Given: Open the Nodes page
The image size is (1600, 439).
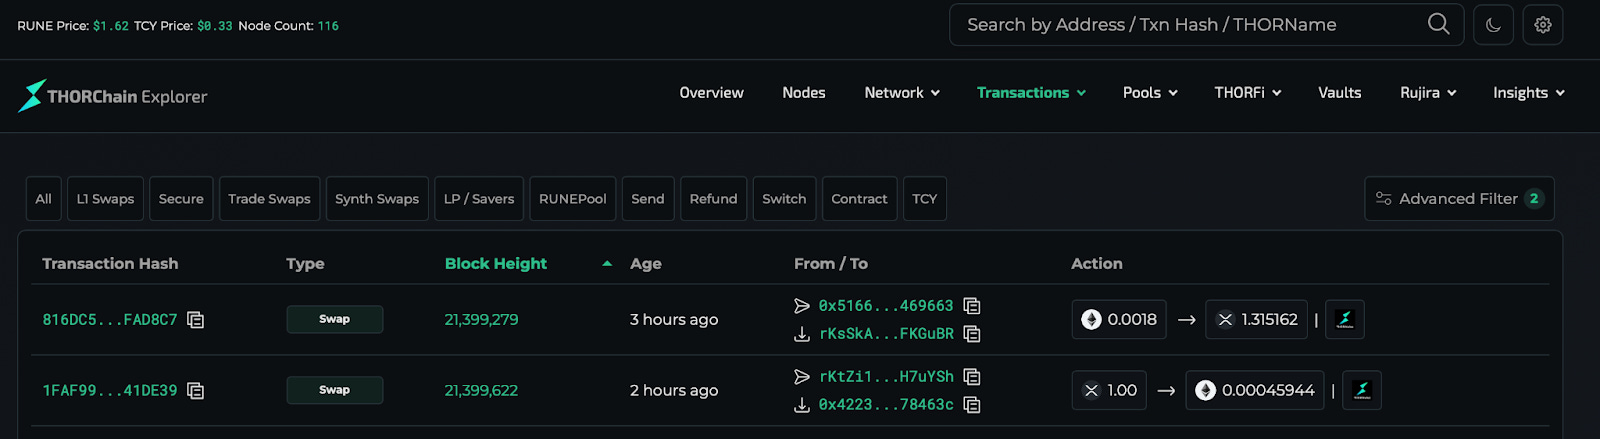Looking at the screenshot, I should (x=804, y=93).
